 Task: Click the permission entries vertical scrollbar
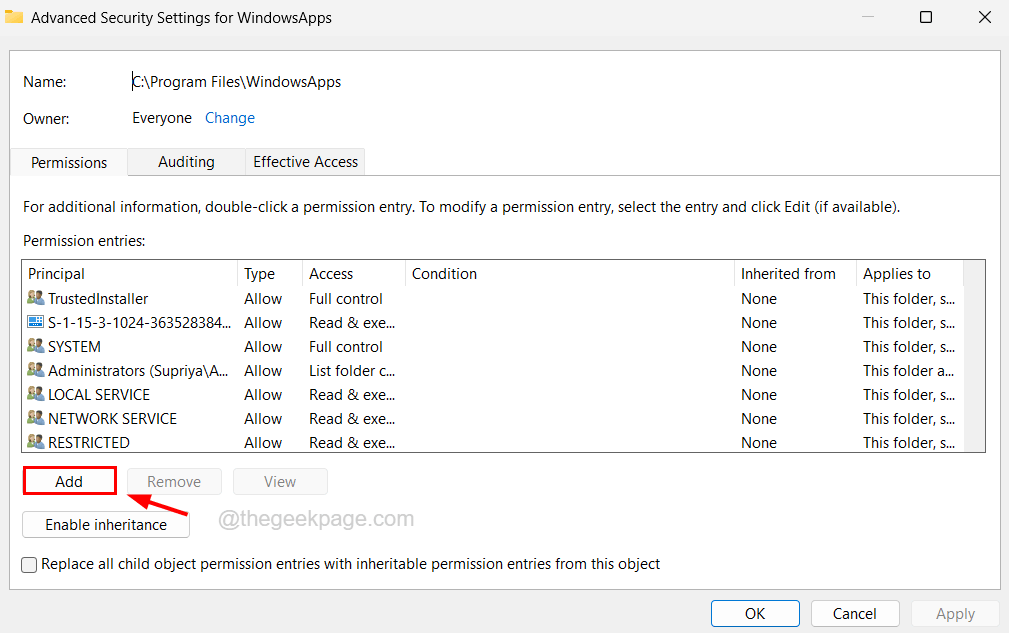(974, 356)
